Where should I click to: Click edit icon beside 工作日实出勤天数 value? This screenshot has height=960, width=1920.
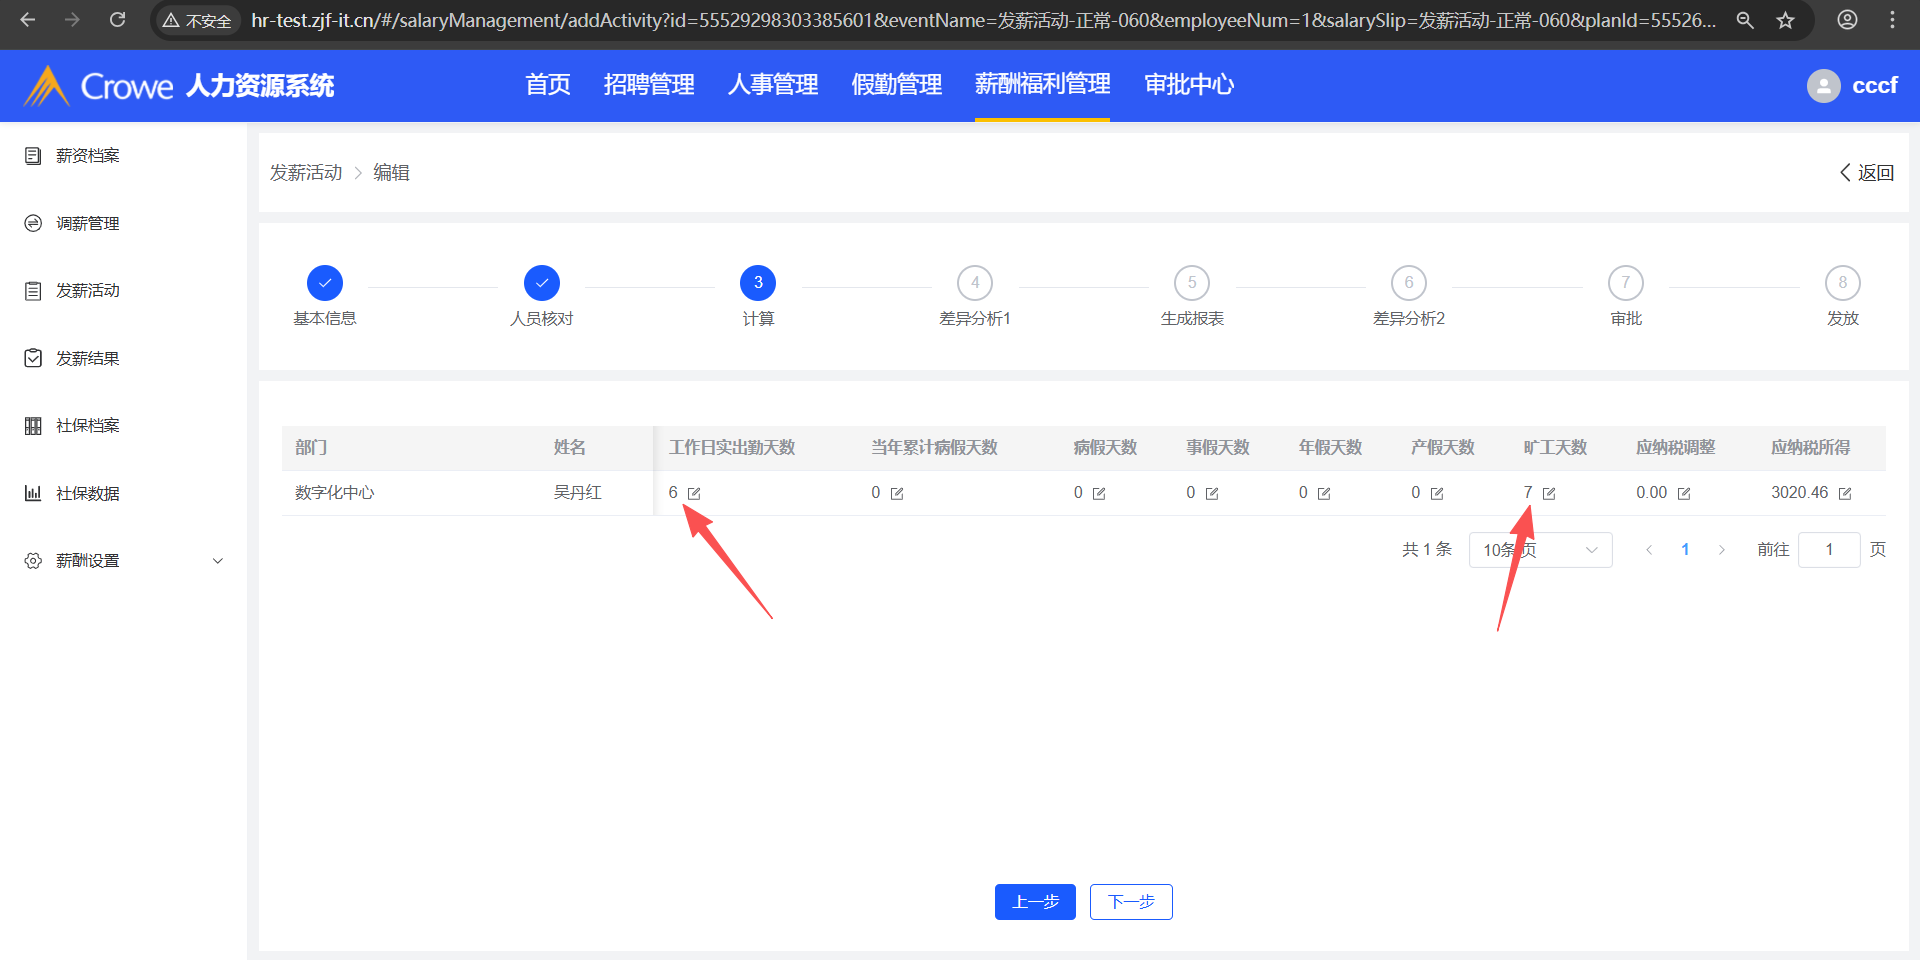(694, 494)
